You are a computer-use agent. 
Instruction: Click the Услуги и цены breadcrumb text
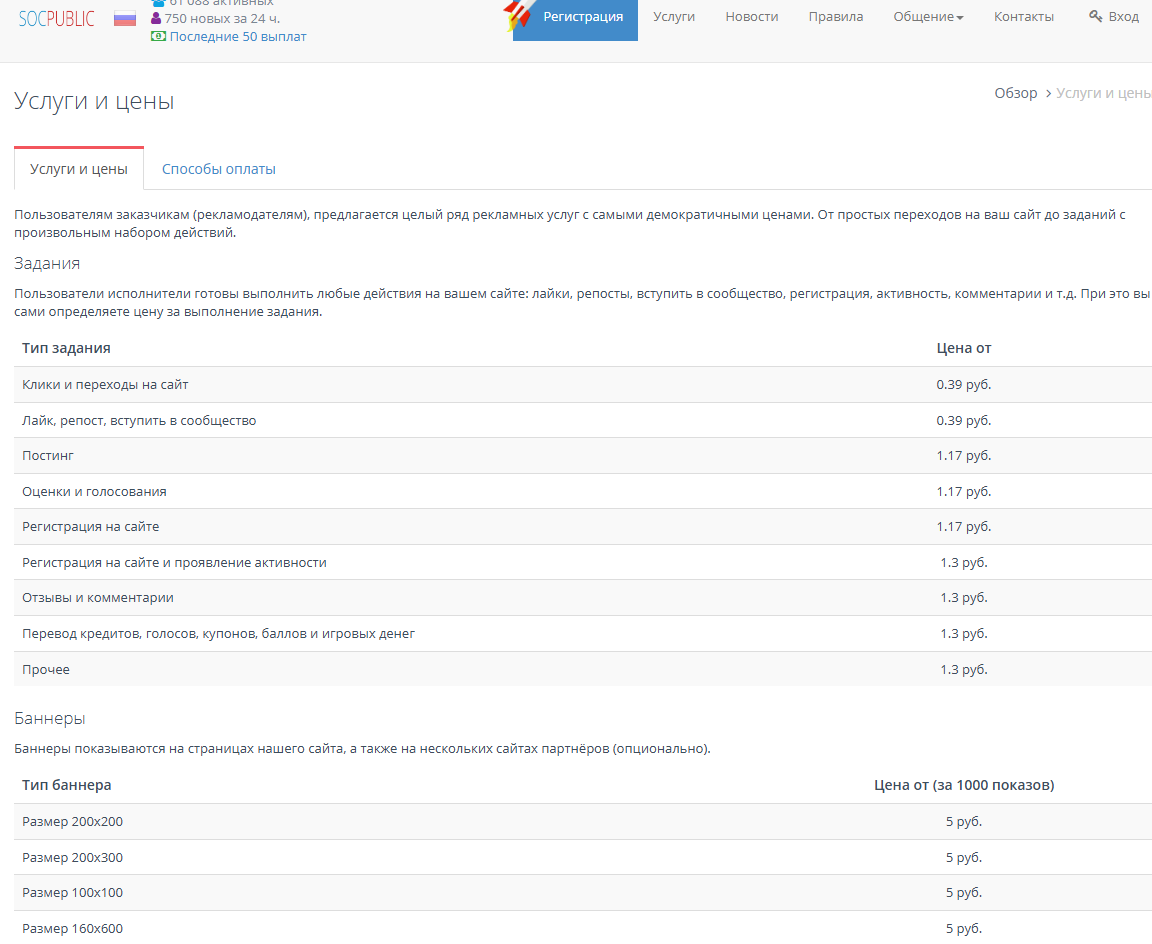pyautogui.click(x=1104, y=93)
